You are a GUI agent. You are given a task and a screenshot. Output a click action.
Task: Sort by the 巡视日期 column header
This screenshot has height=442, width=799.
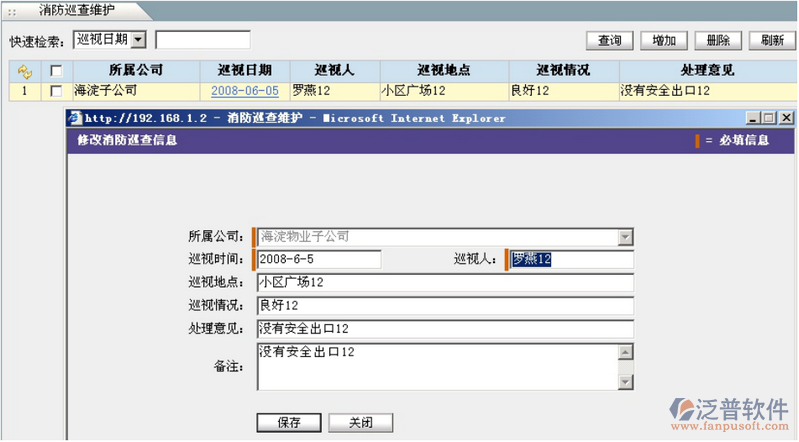pos(245,71)
